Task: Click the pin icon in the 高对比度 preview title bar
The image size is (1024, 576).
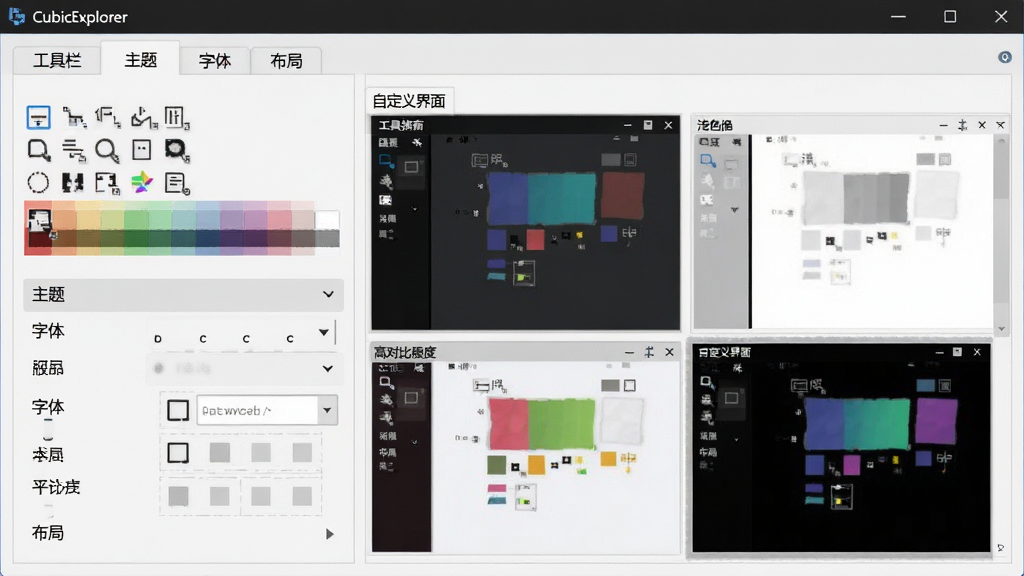Action: [x=649, y=353]
